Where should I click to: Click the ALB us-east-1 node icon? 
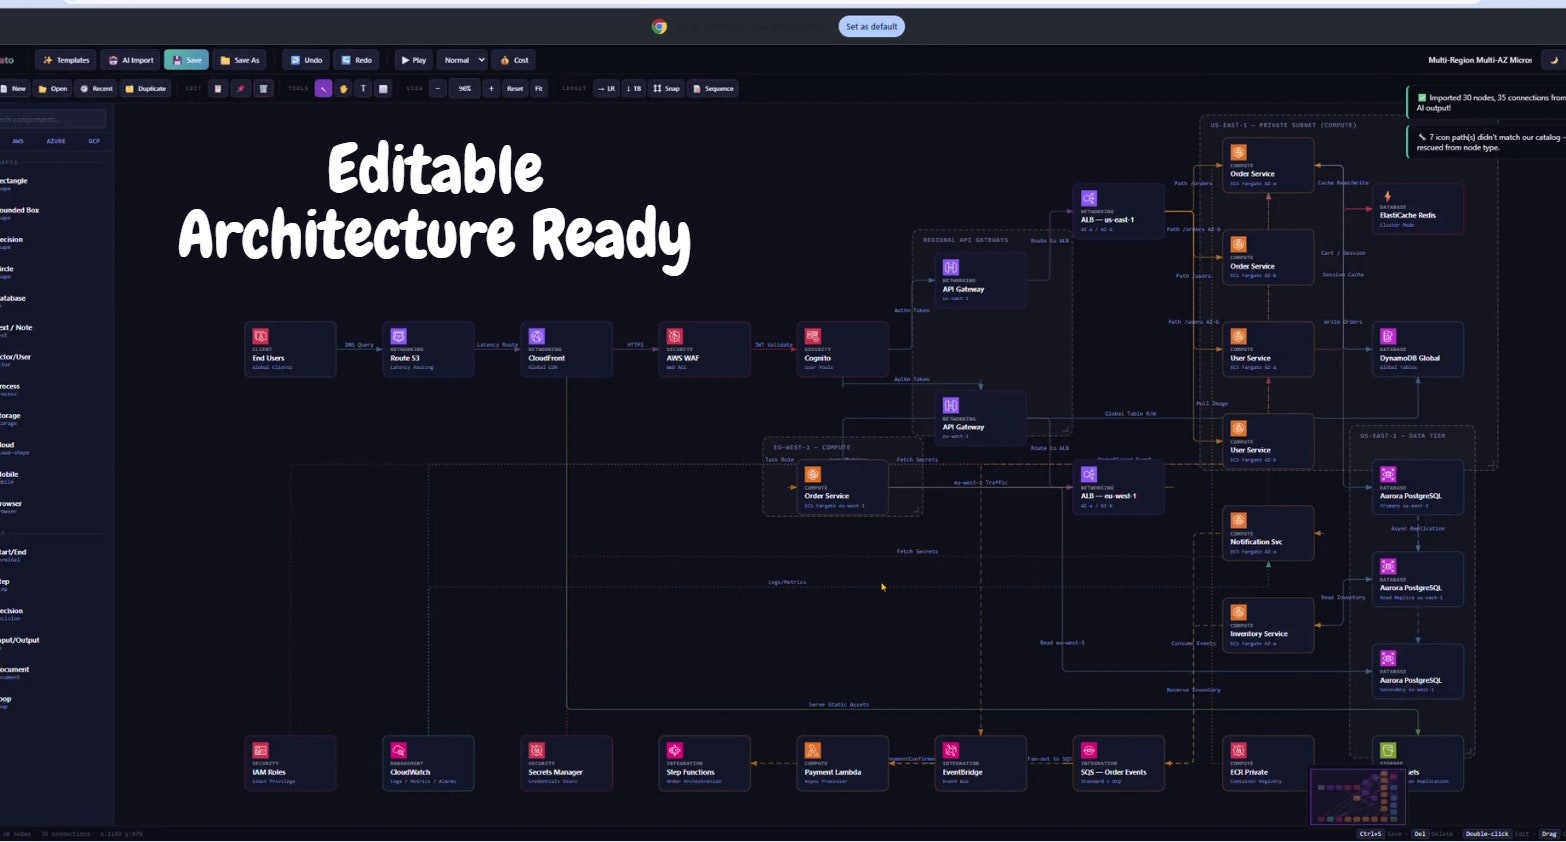(x=1088, y=199)
